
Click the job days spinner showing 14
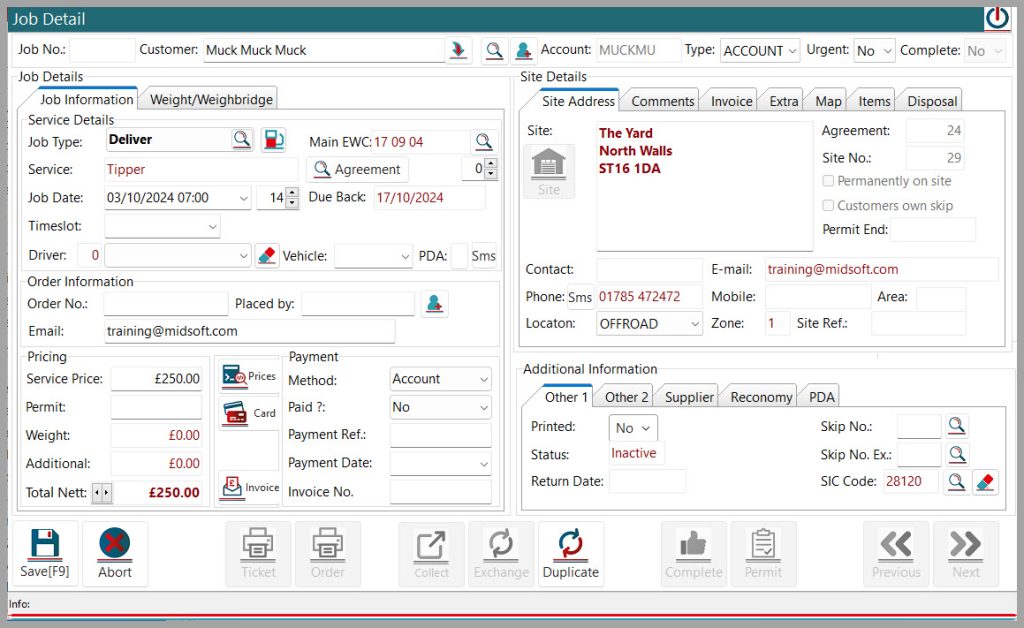click(x=293, y=198)
